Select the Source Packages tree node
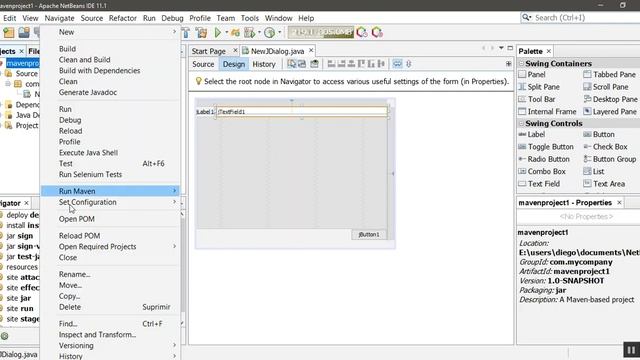 pyautogui.click(x=23, y=73)
